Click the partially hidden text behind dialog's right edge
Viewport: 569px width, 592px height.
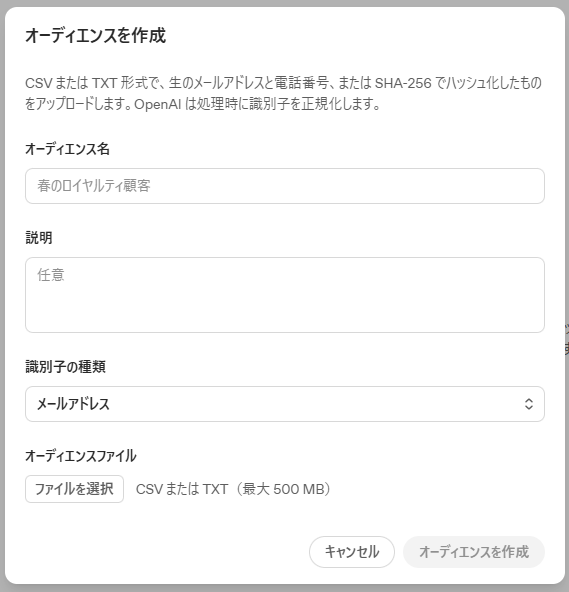point(567,339)
